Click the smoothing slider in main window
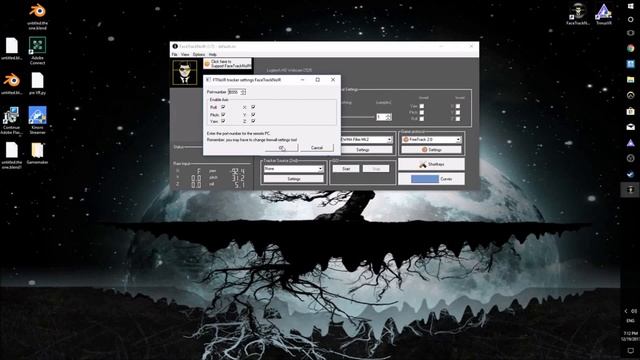 click(x=357, y=117)
